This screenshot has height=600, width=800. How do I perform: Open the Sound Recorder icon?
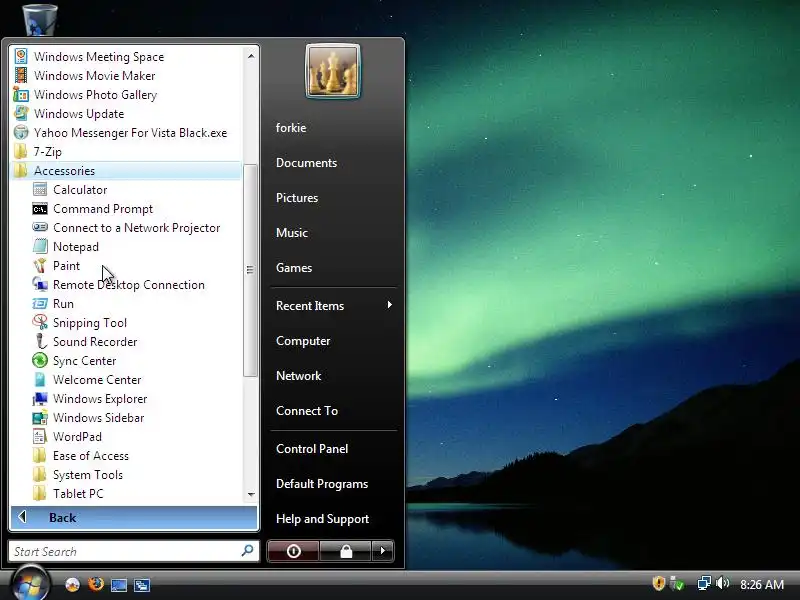(x=40, y=341)
